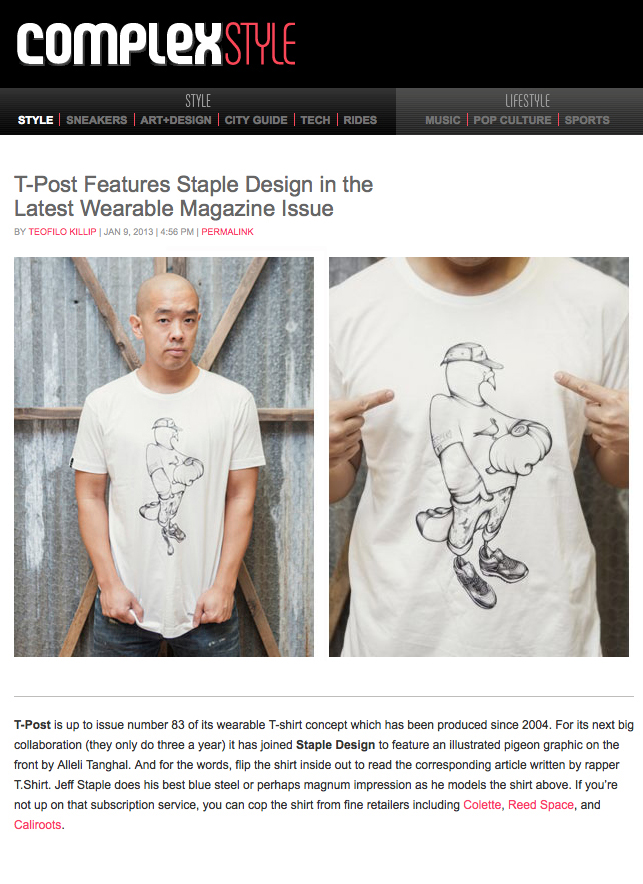Open the Music lifestyle section
The image size is (643, 884).
(442, 120)
